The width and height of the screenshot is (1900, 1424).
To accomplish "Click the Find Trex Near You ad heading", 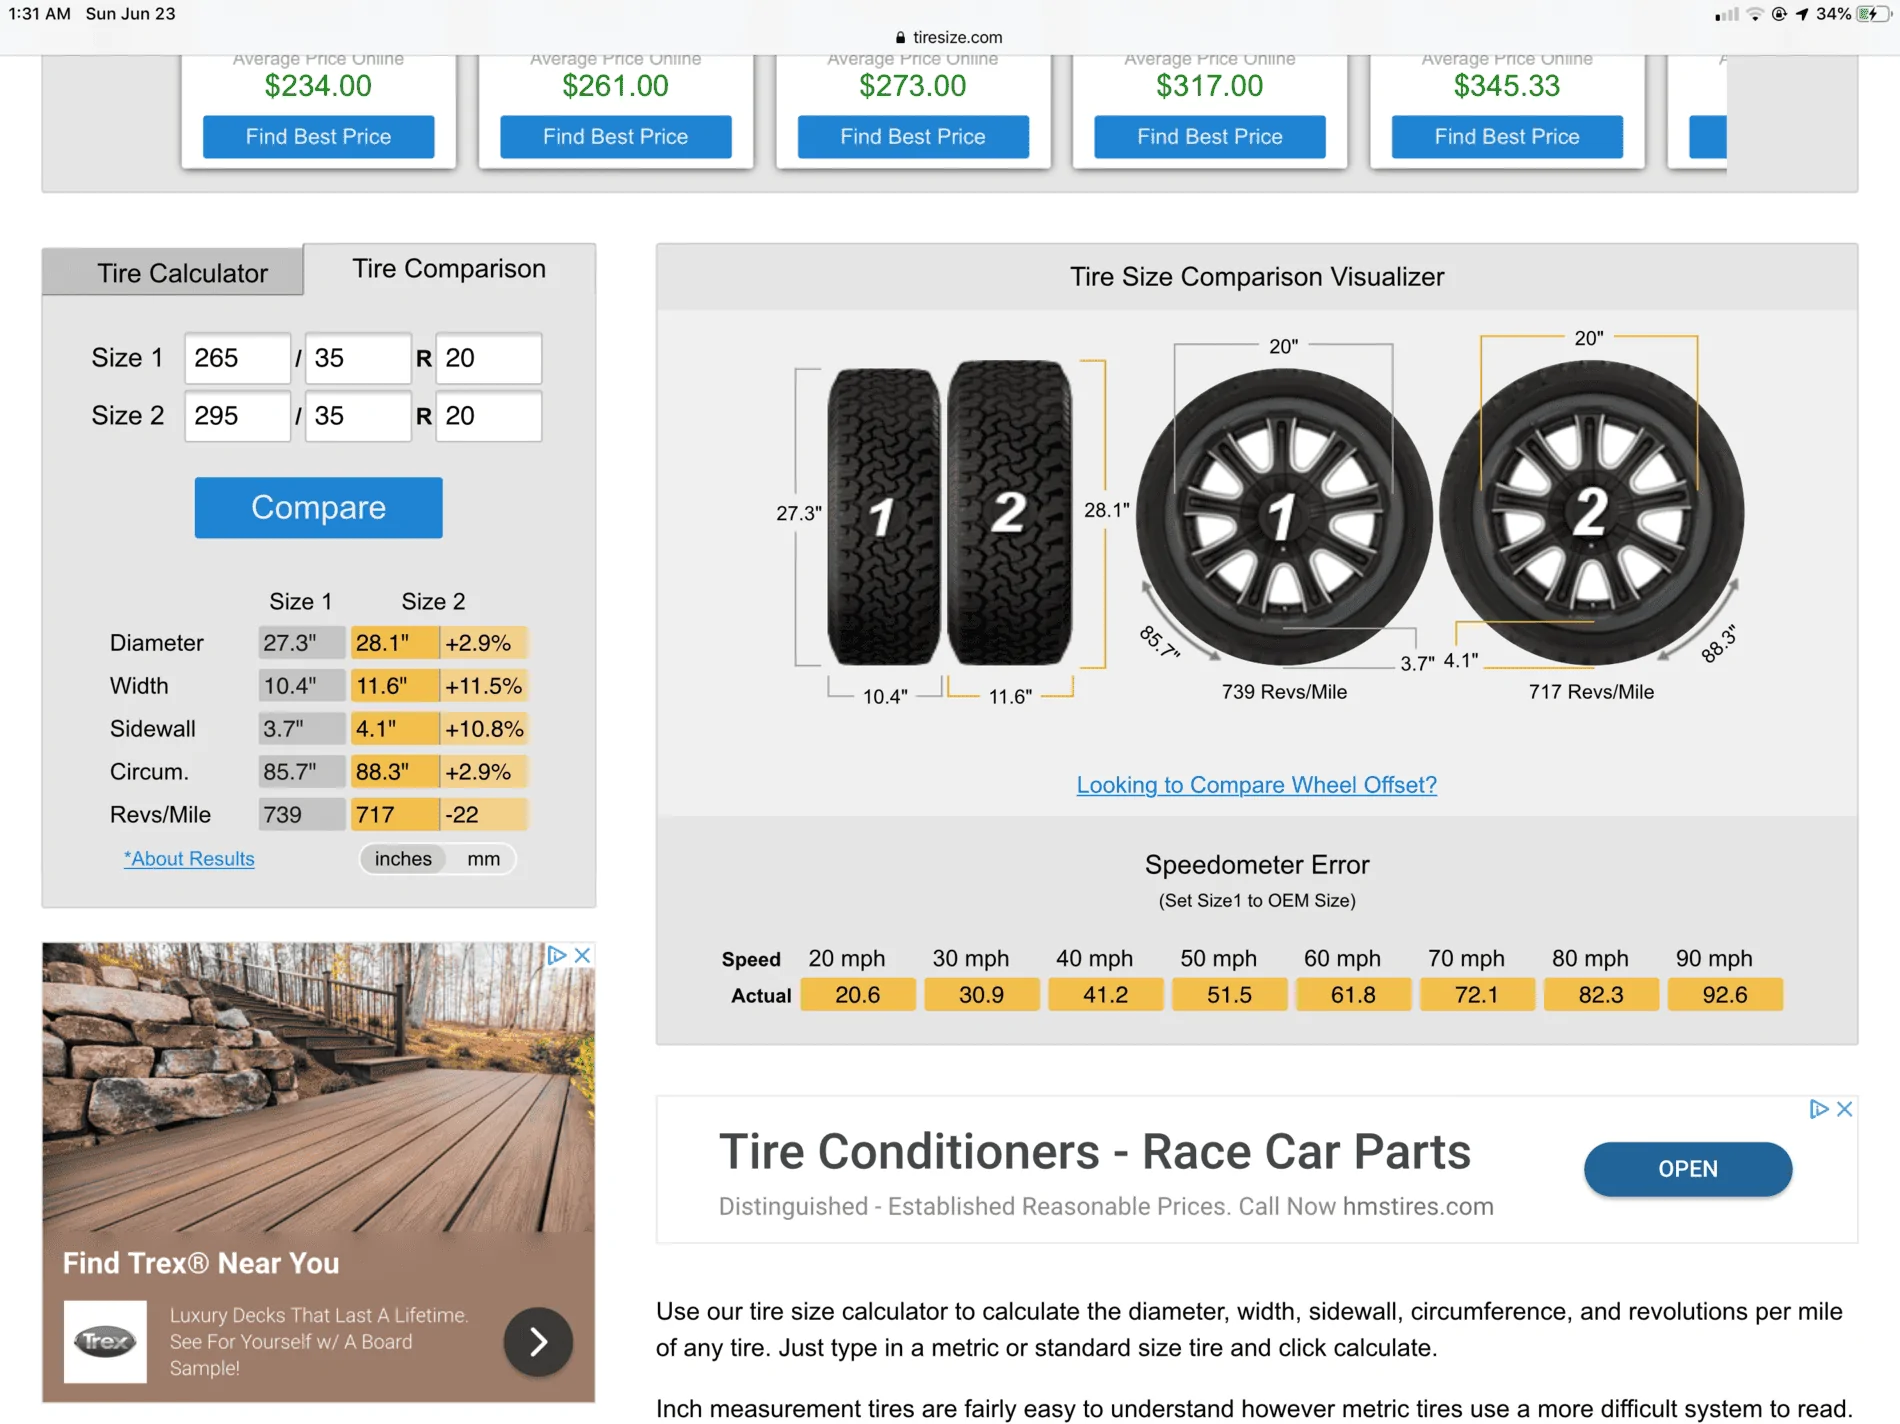I will 201,1263.
